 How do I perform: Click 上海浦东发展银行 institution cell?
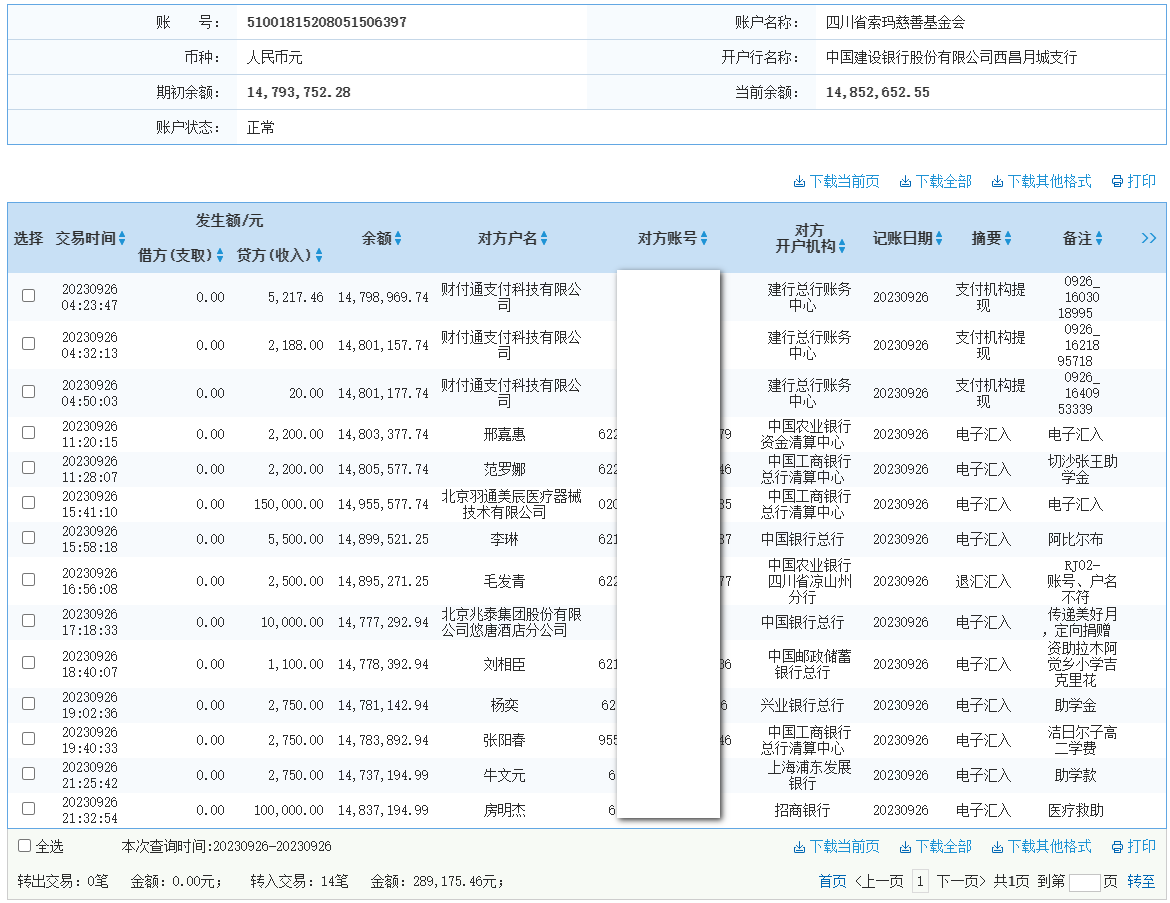[809, 775]
